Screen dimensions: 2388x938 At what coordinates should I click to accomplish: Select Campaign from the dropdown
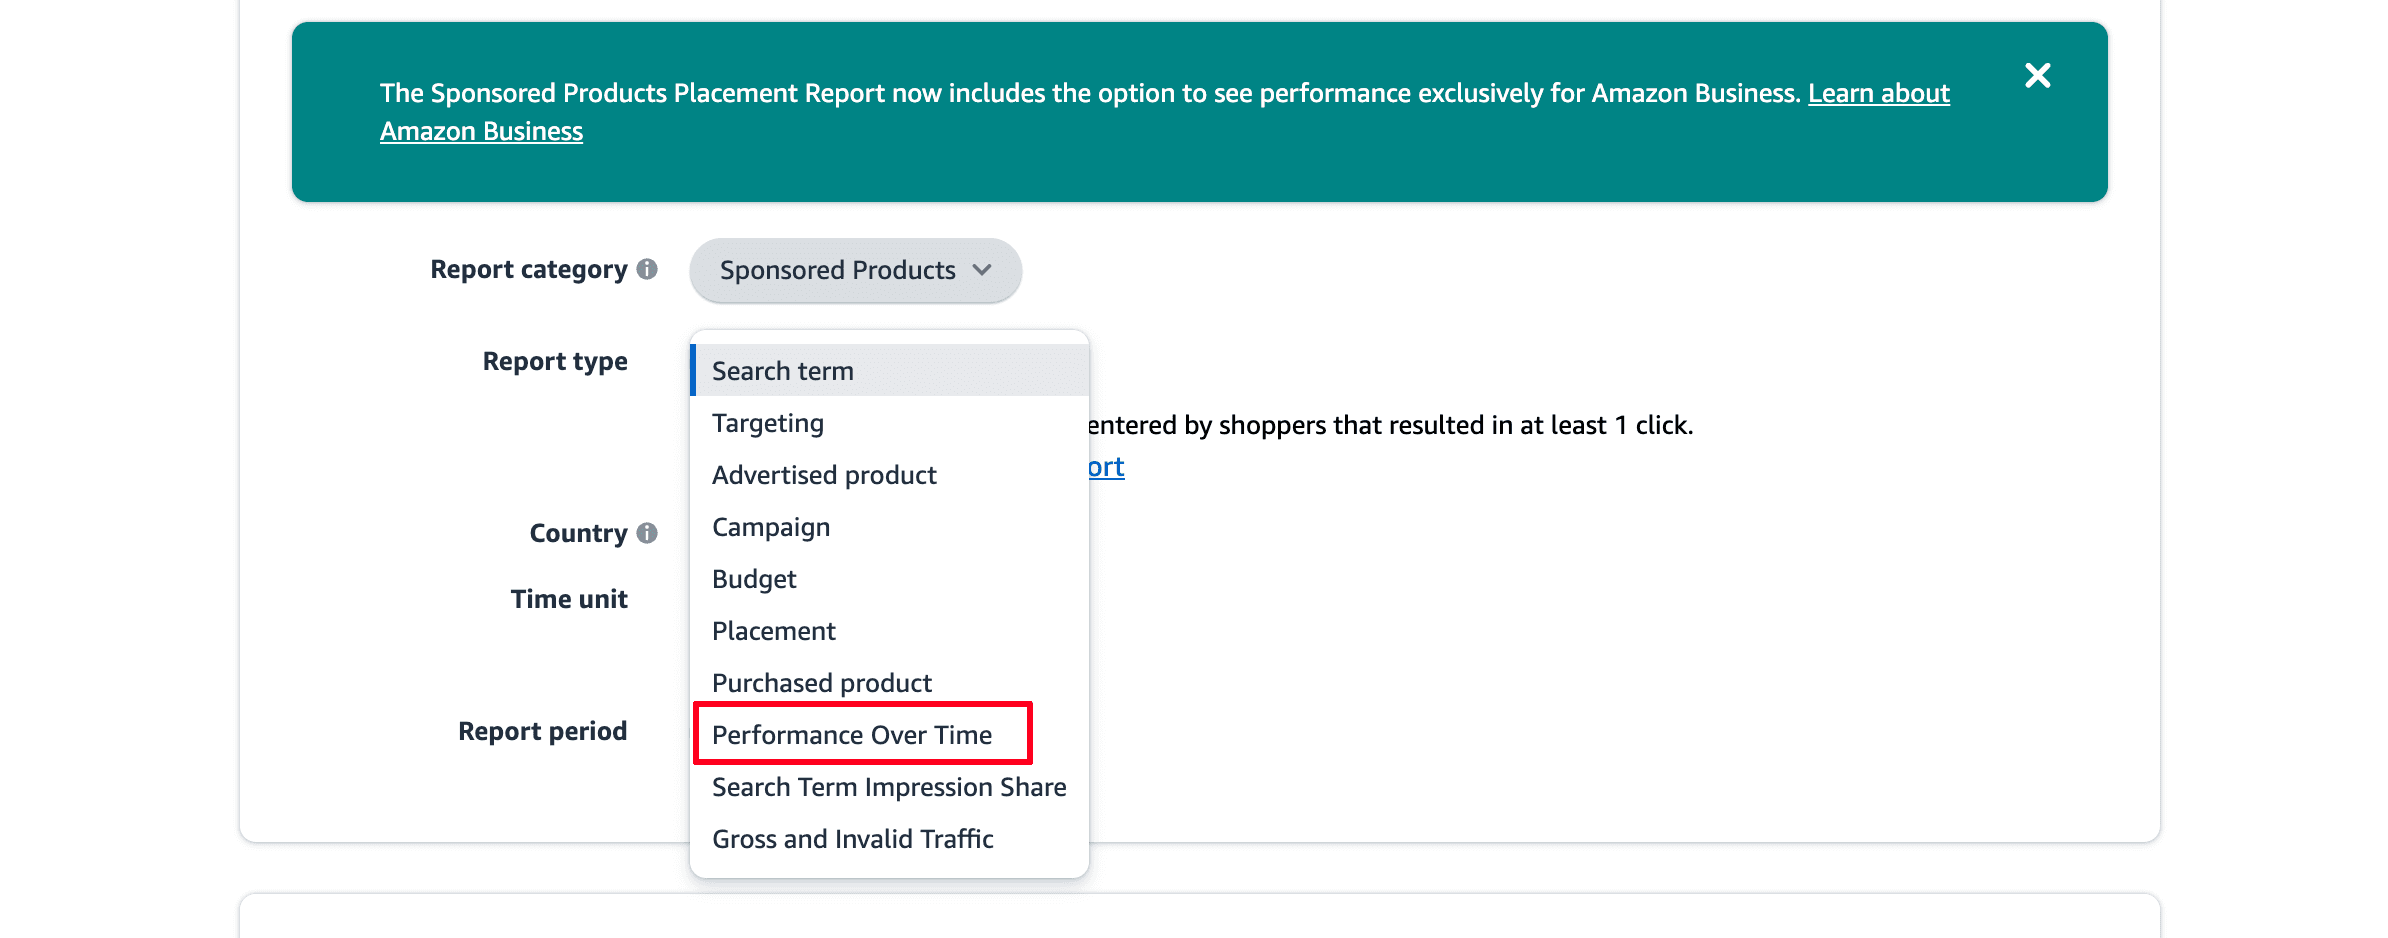(x=770, y=527)
